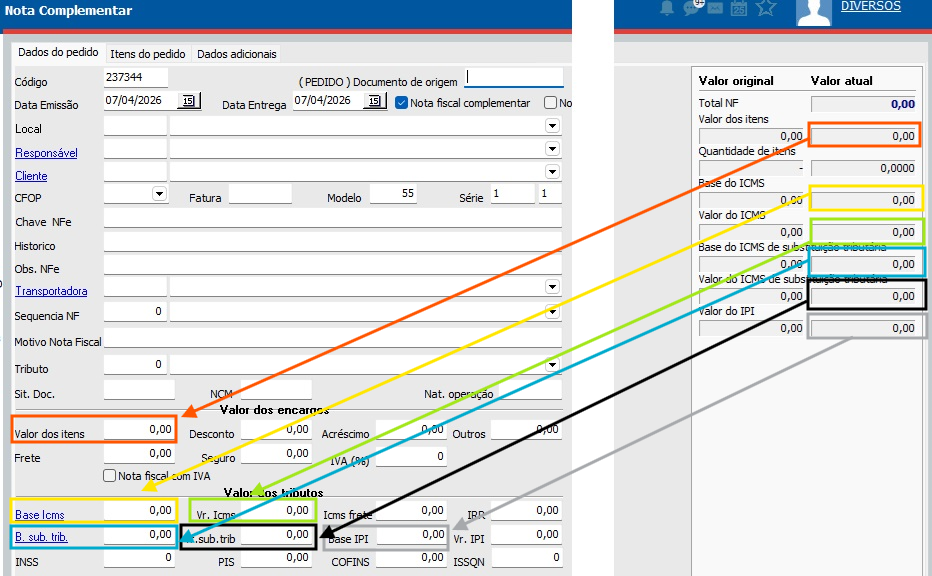Open the chat messages icon
The height and width of the screenshot is (576, 932).
click(x=691, y=8)
